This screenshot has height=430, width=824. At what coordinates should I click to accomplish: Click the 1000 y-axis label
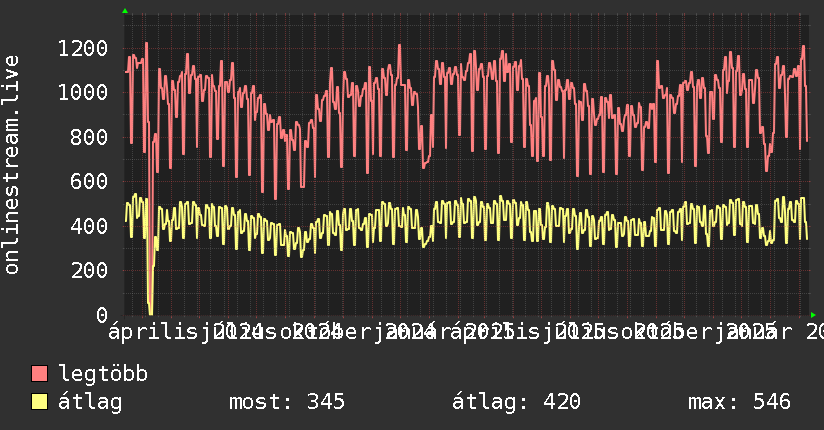coord(83,93)
